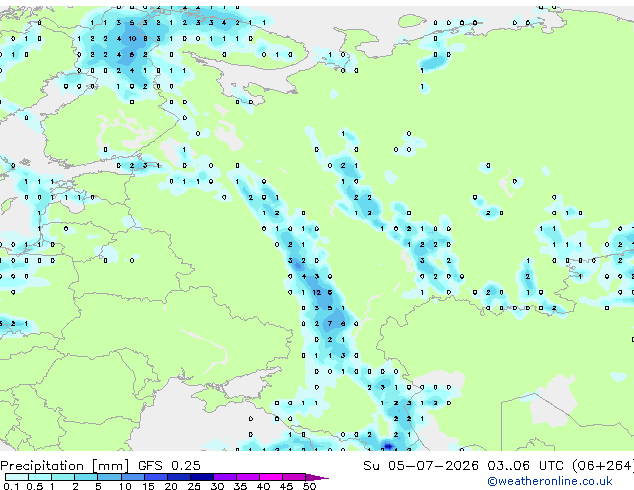Click the "12" precipitation value on the map
Screen dimensions: 634x490
pyautogui.click(x=317, y=292)
